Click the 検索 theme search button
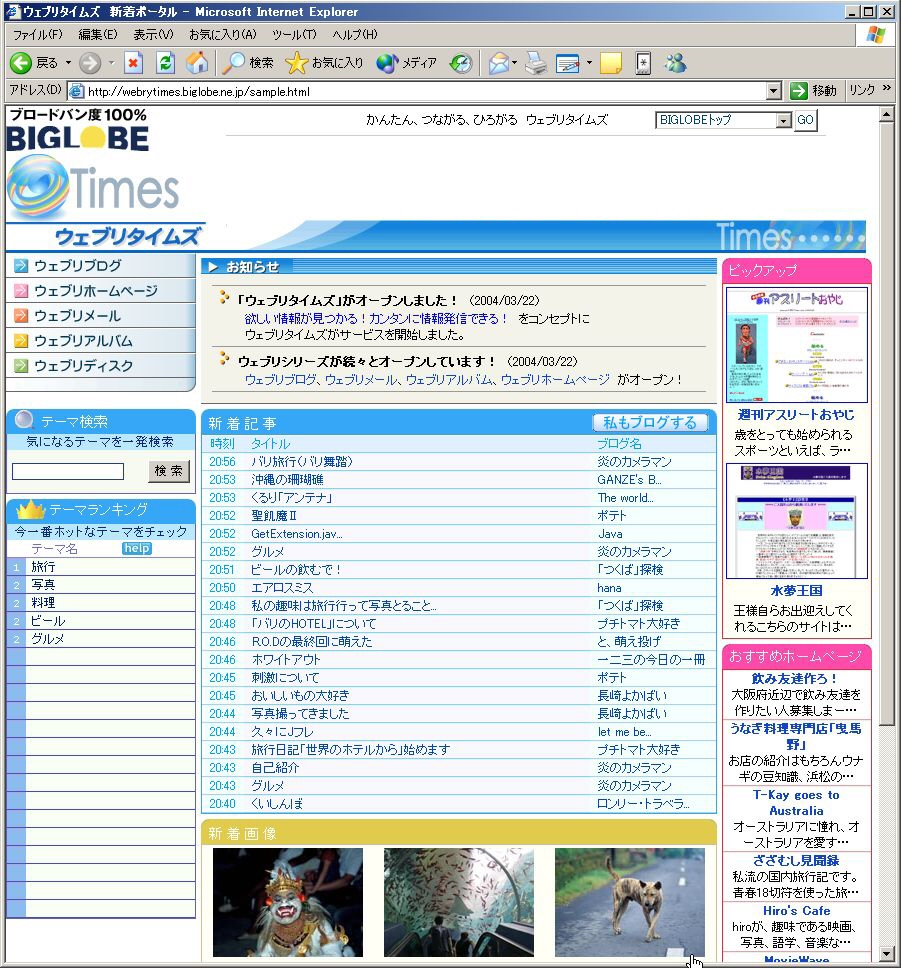The width and height of the screenshot is (901, 968). (169, 471)
